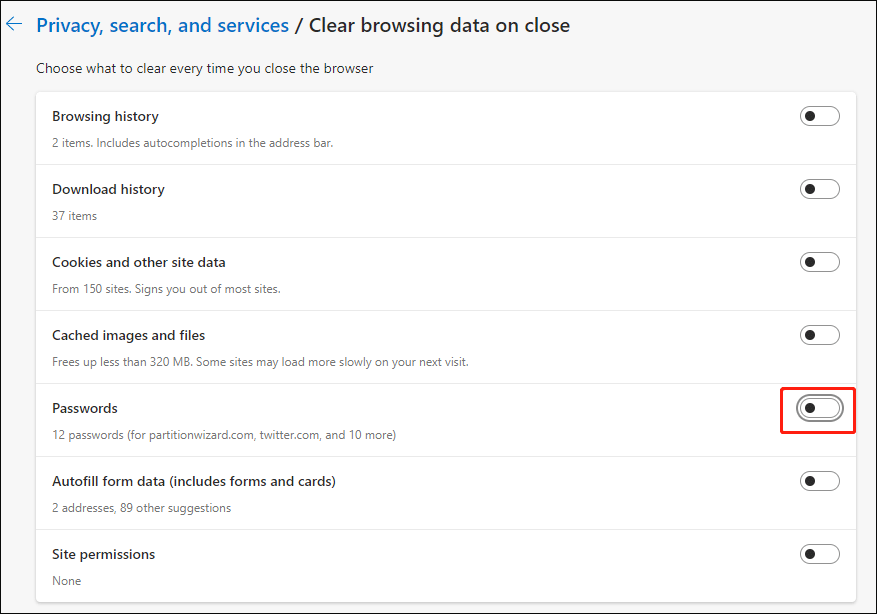877x614 pixels.
Task: Toggle Cookies and other site data on
Action: coord(819,261)
